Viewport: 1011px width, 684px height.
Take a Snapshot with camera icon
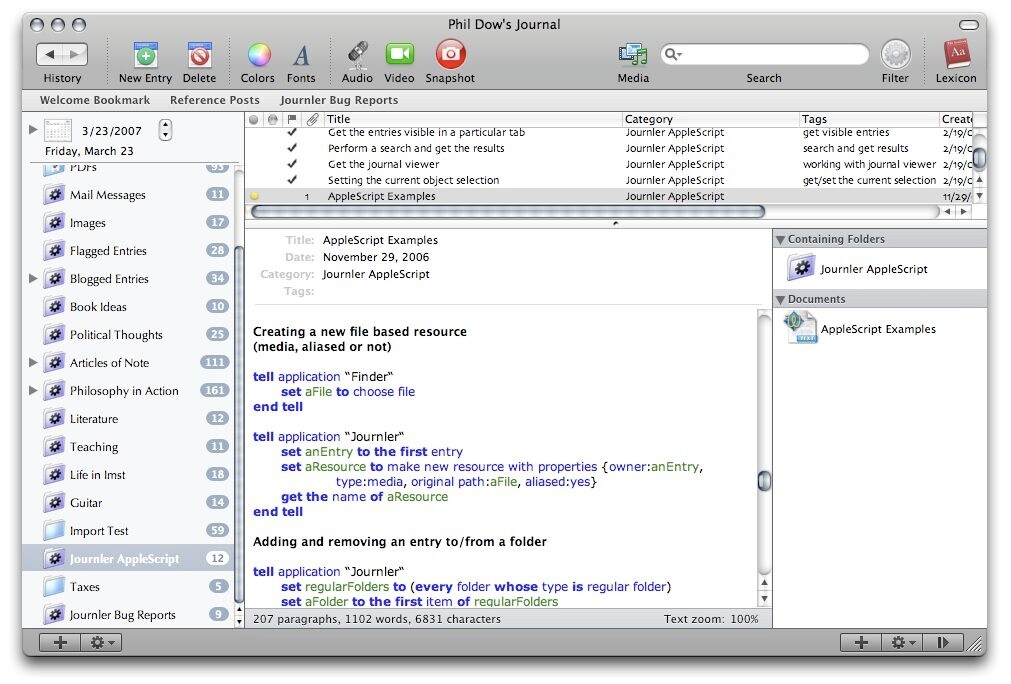tap(450, 54)
